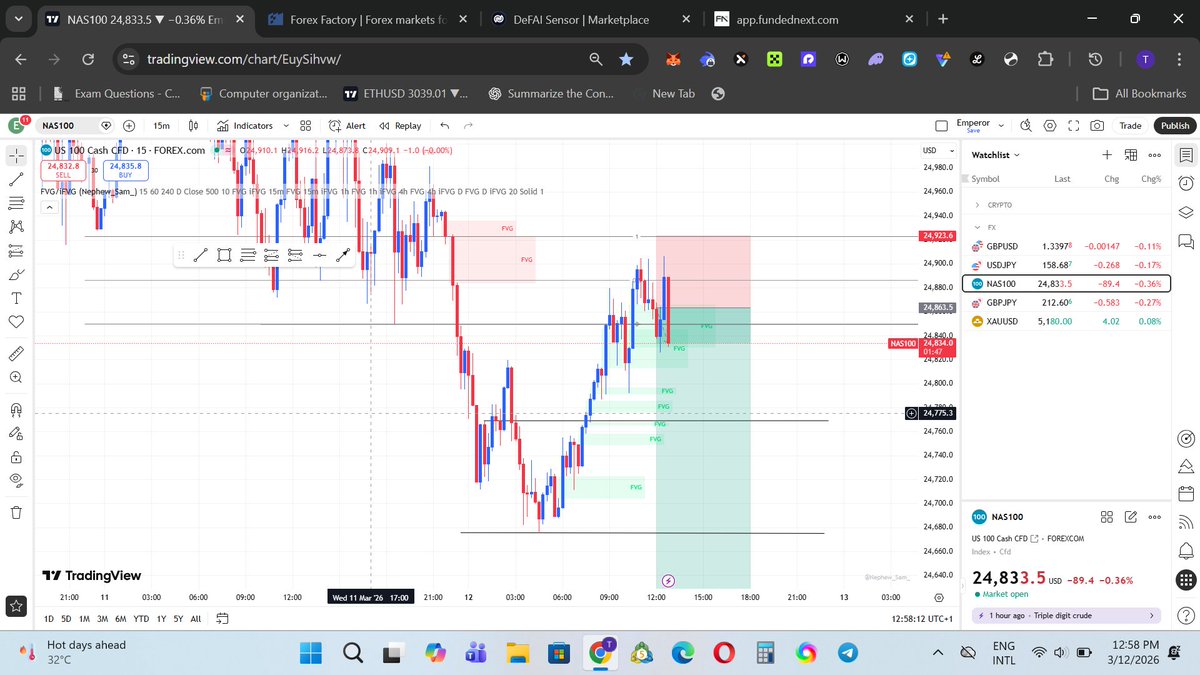
Task: Open the Indicators dialog
Action: 245,126
